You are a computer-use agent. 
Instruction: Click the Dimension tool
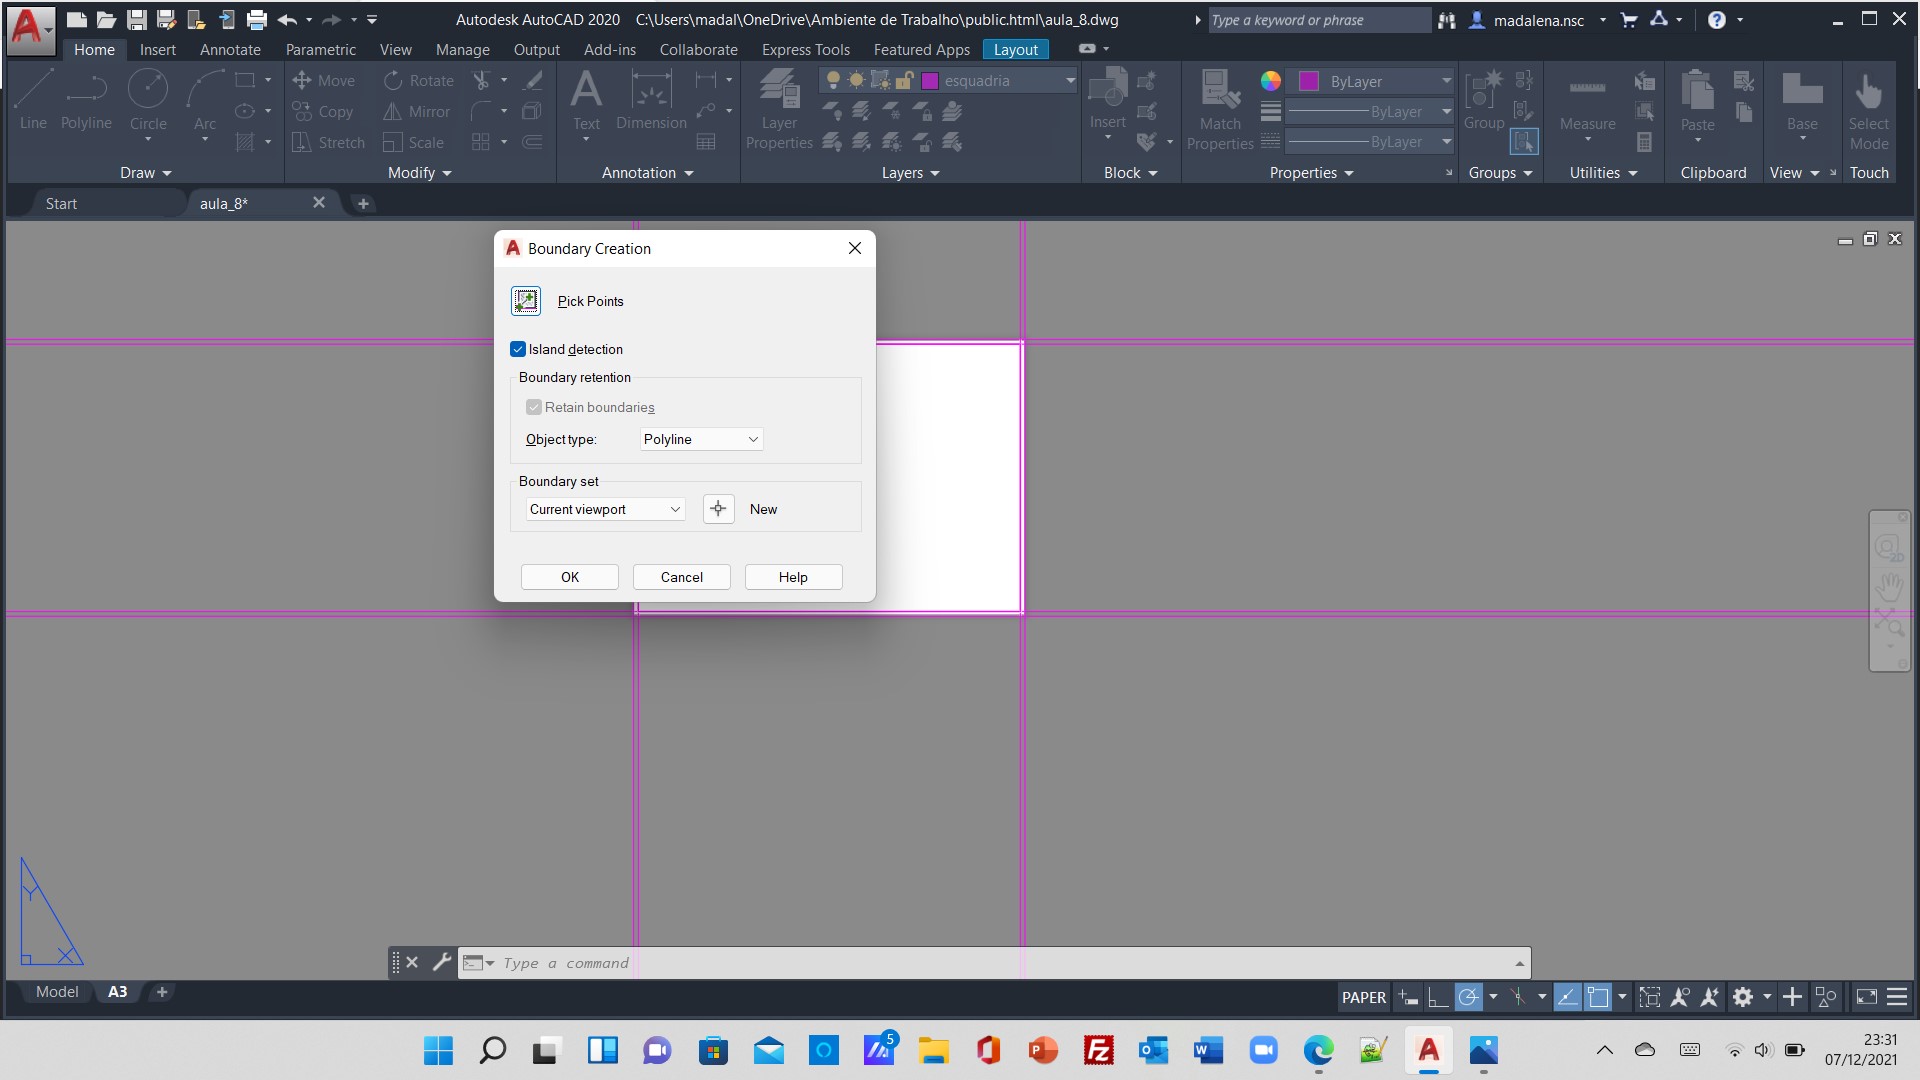[651, 100]
